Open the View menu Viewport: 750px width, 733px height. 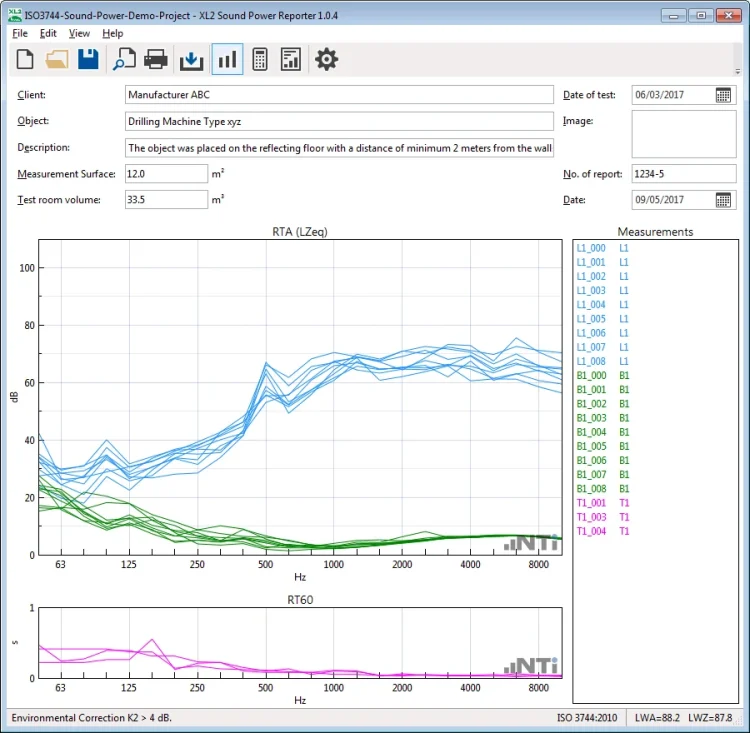tap(79, 33)
